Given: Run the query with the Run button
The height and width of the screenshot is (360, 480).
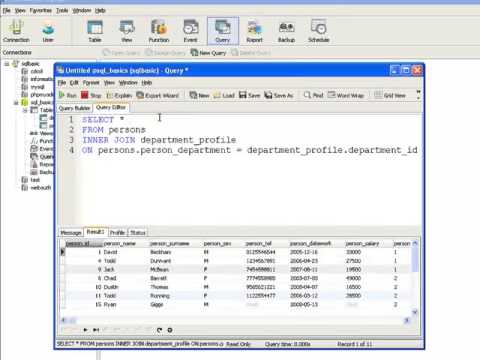Looking at the screenshot, I should pos(67,95).
